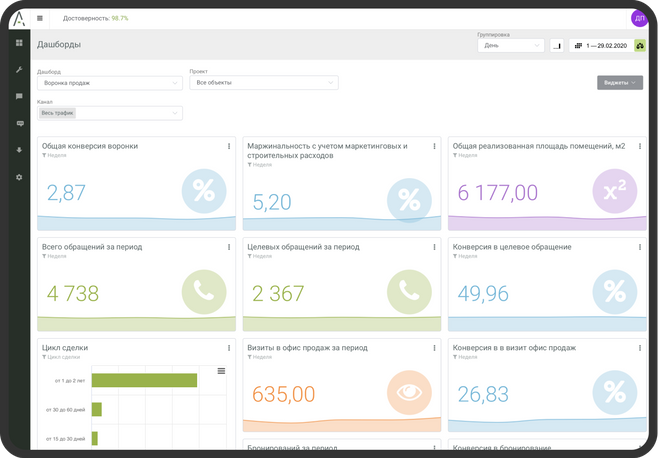Click the 'от 1 до 2 лет' green bar
This screenshot has height=458, width=658.
144,380
